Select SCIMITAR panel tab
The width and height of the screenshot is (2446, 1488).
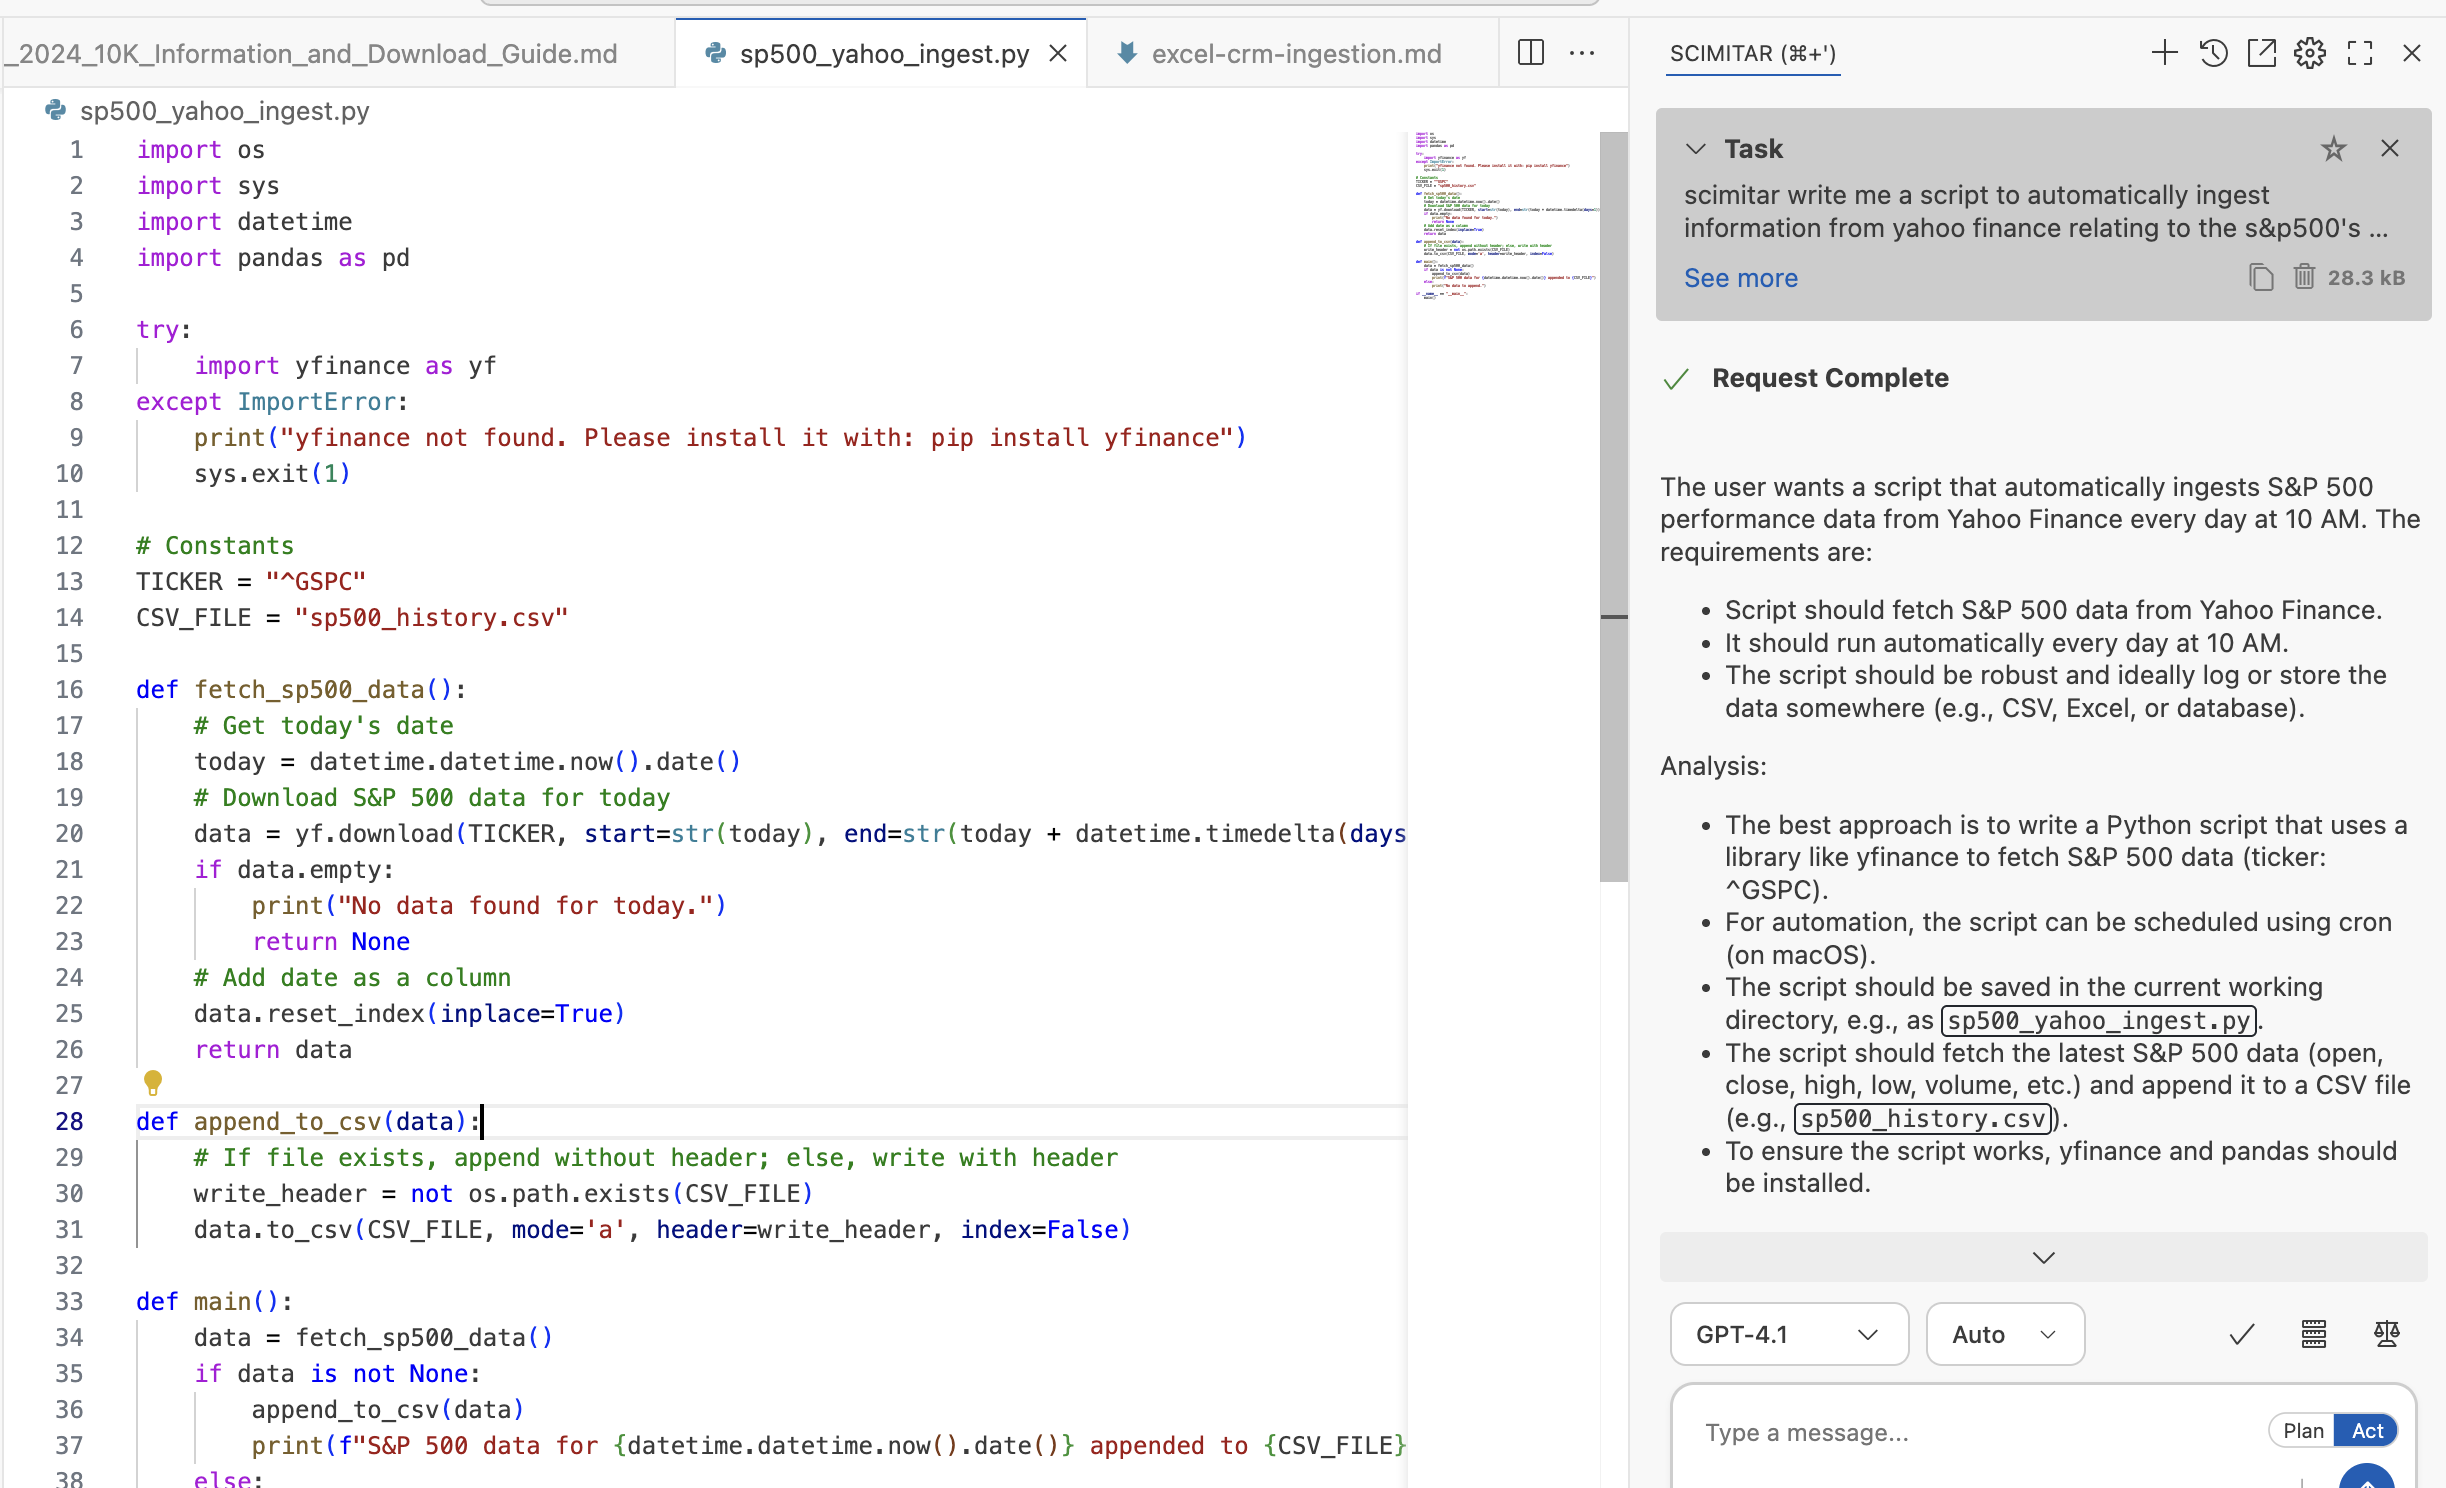(1753, 54)
